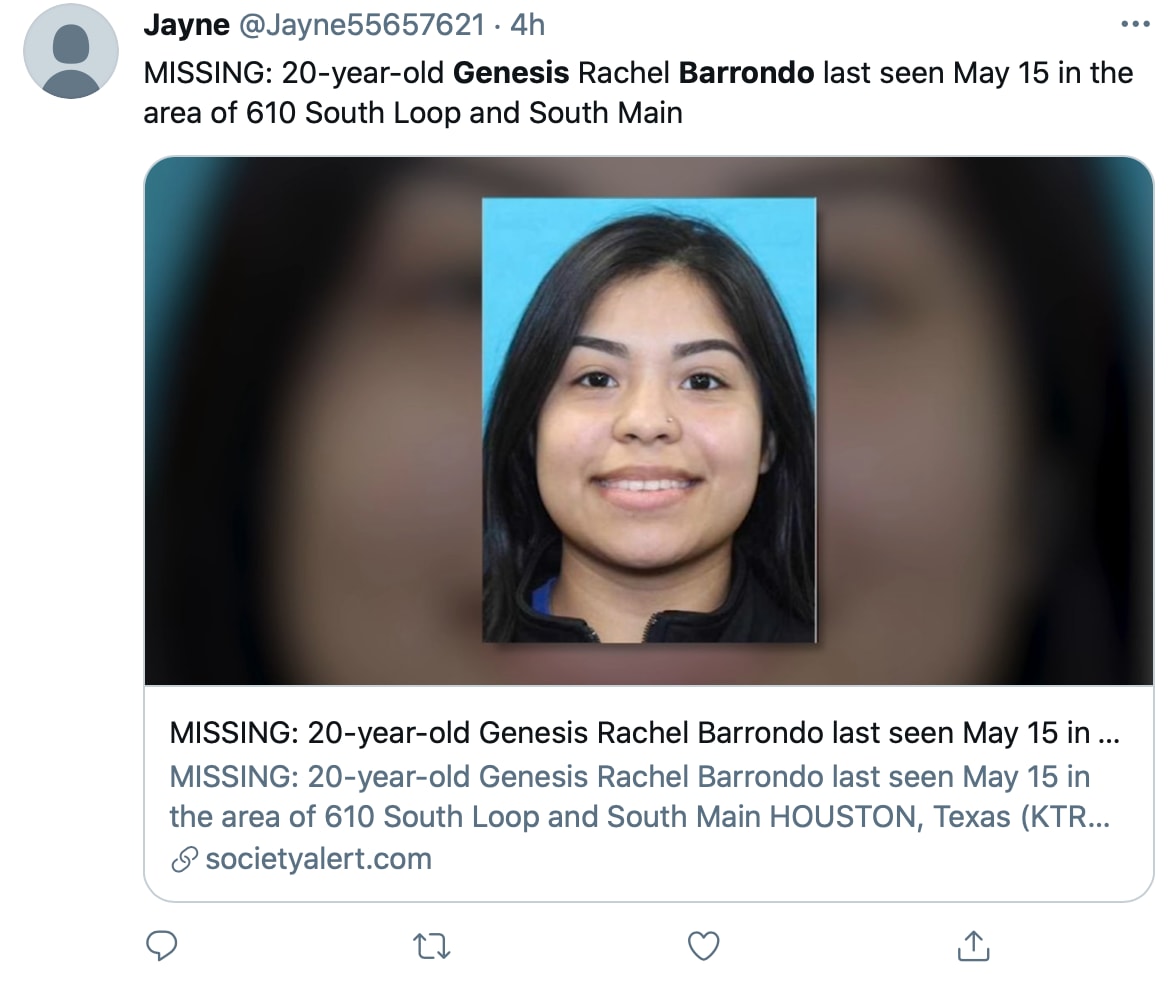This screenshot has width=1176, height=990.
Task: Open Jayne's profile via display name
Action: tap(186, 25)
